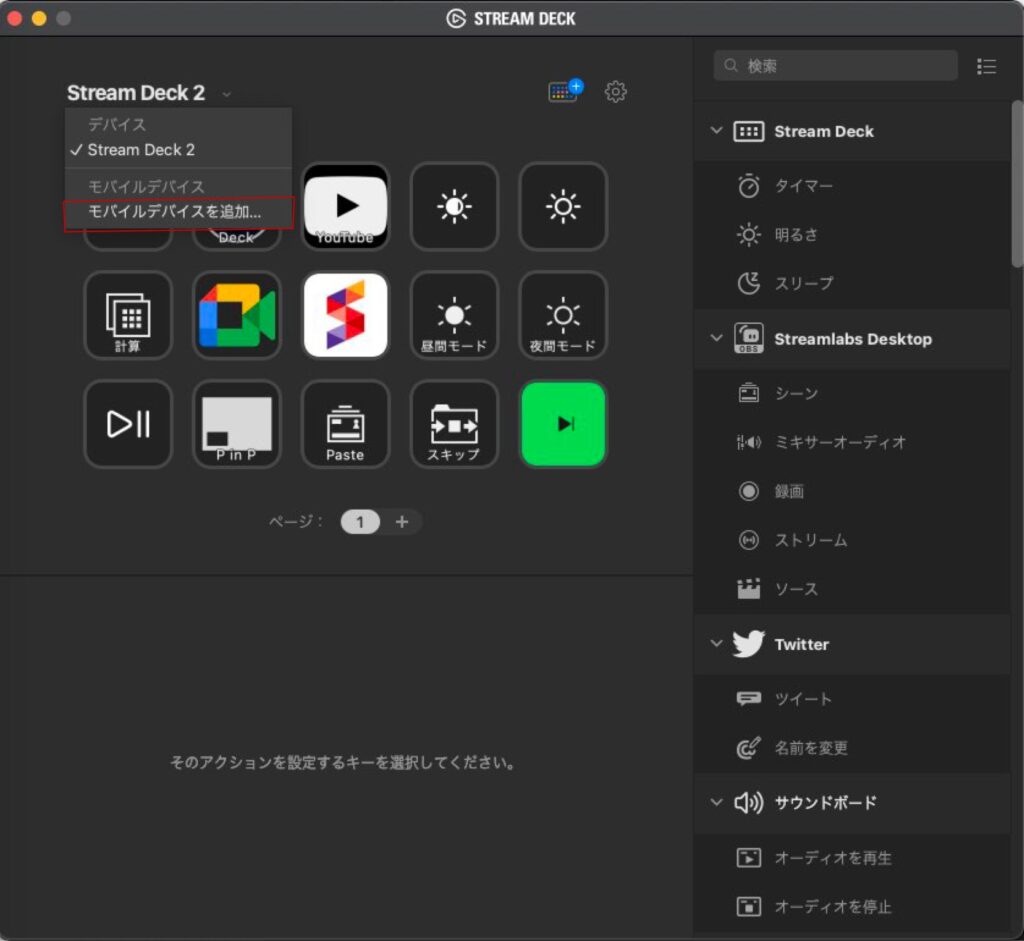Open Stream Deck settings via the gear icon
1024x941 pixels.
click(x=616, y=91)
